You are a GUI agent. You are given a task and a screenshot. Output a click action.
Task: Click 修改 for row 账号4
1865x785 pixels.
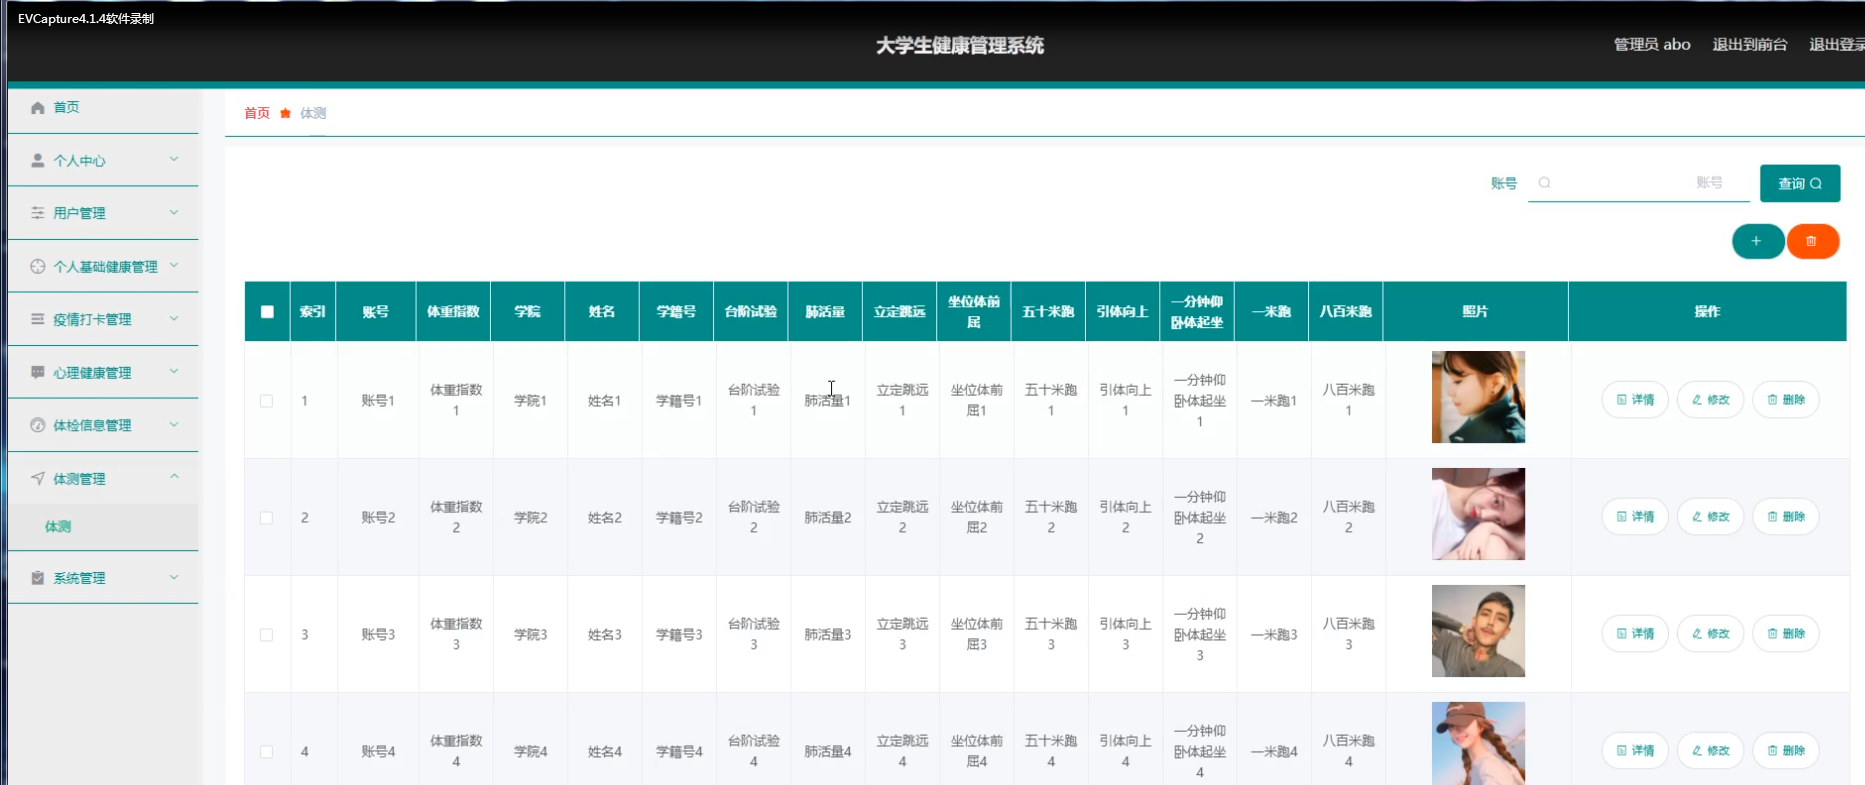[1710, 751]
